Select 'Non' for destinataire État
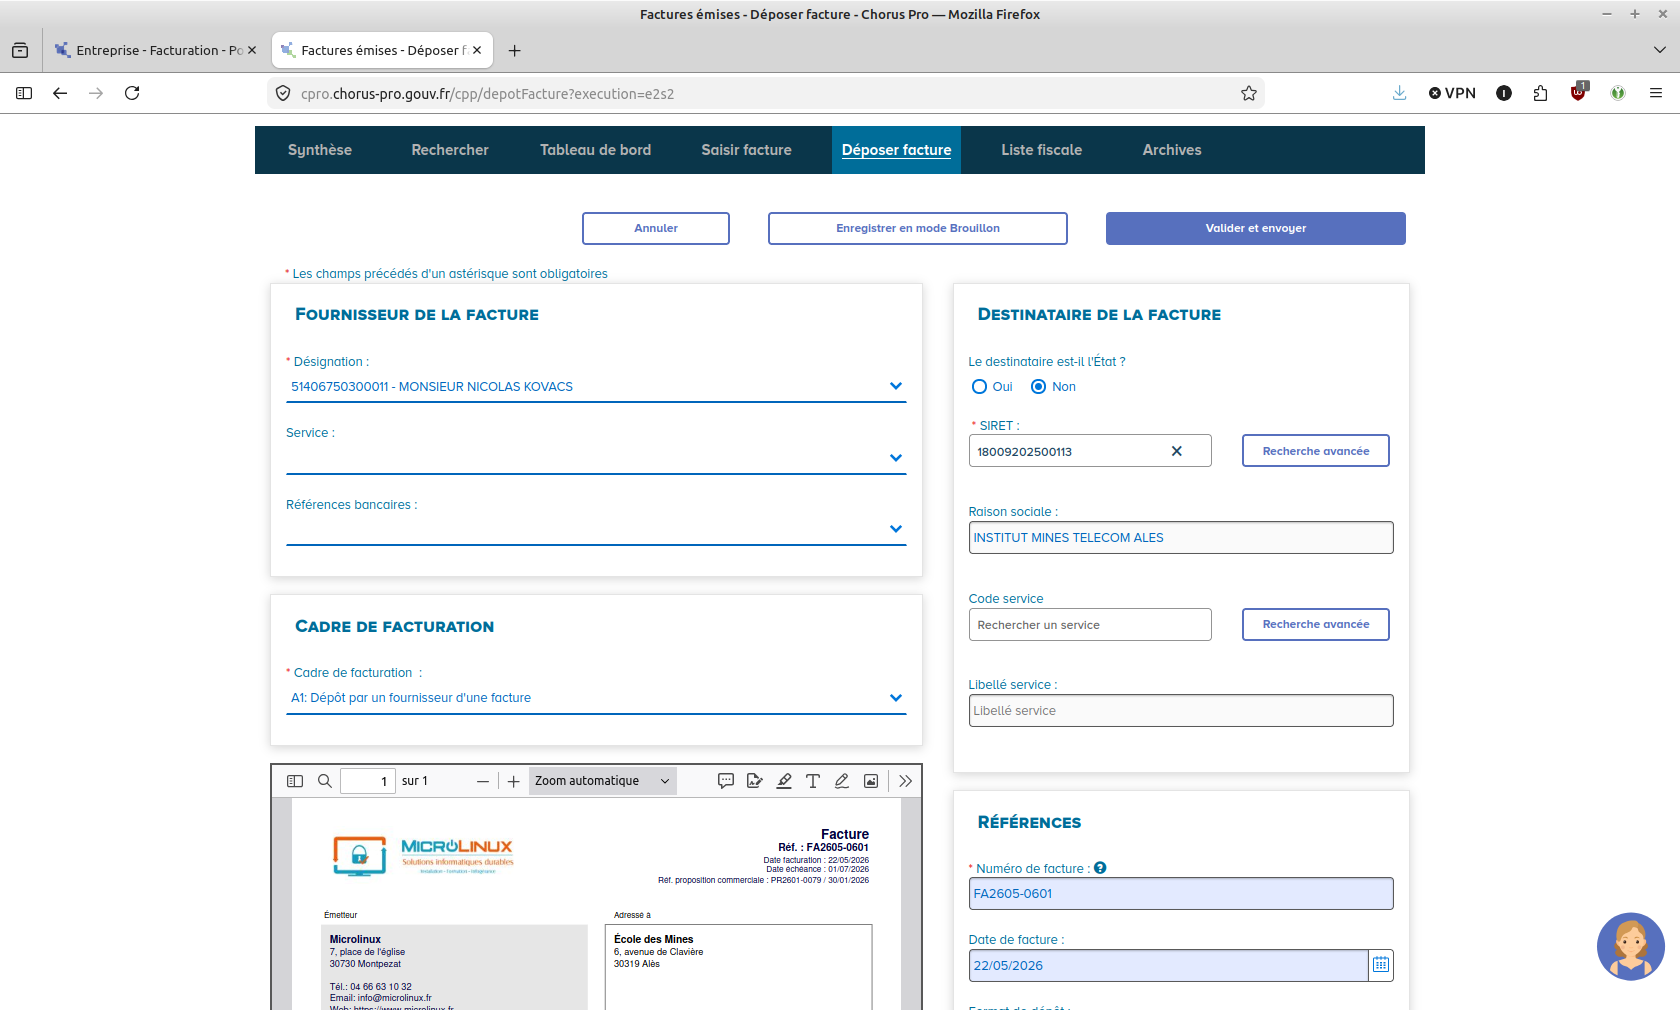The height and width of the screenshot is (1010, 1680). pyautogui.click(x=1039, y=387)
